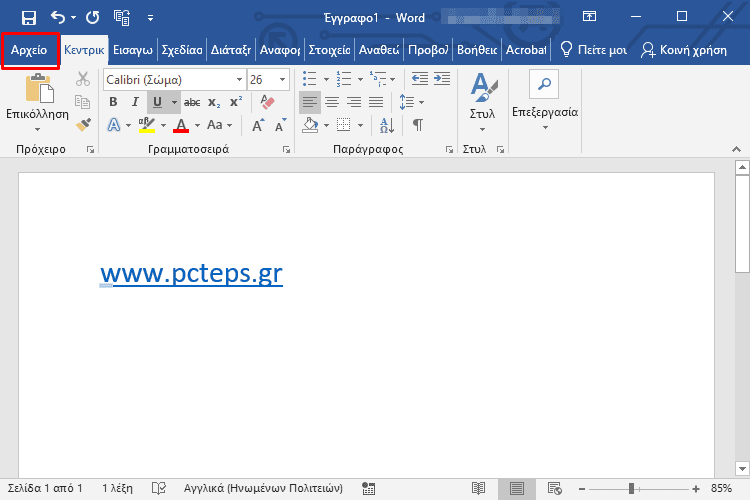Click the numbered list icon
This screenshot has width=750, height=500.
pyautogui.click(x=344, y=79)
